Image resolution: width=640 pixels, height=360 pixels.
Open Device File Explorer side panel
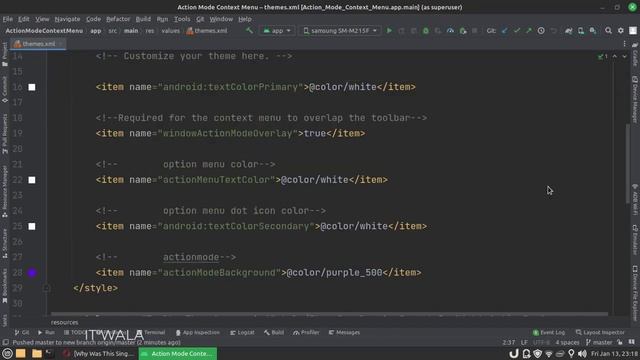635,293
